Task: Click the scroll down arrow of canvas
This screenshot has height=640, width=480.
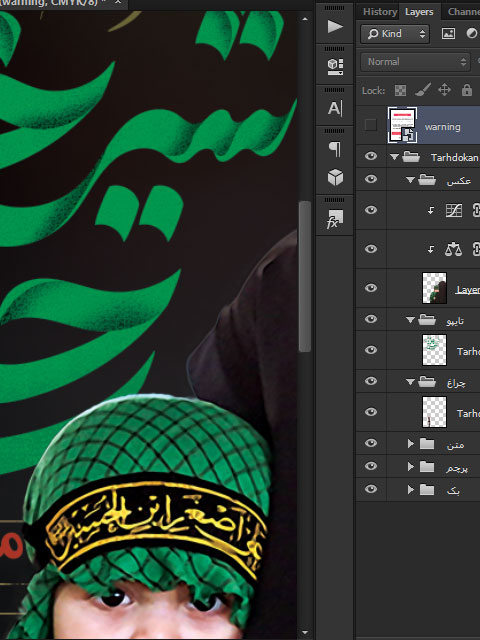Action: [x=304, y=633]
